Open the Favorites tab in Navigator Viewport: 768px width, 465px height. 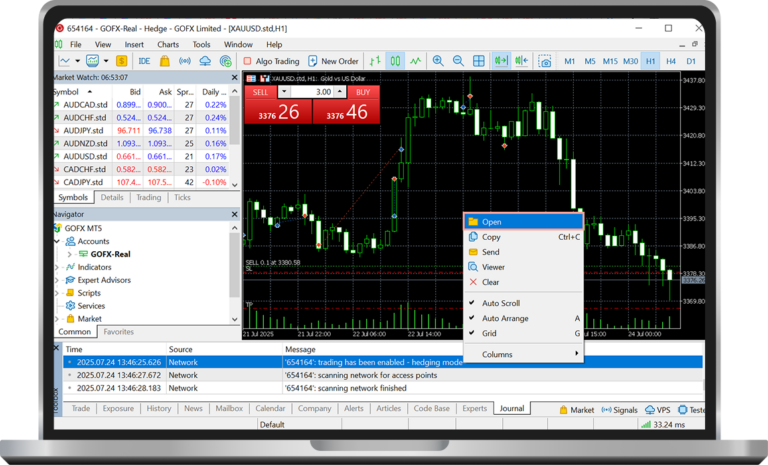119,332
